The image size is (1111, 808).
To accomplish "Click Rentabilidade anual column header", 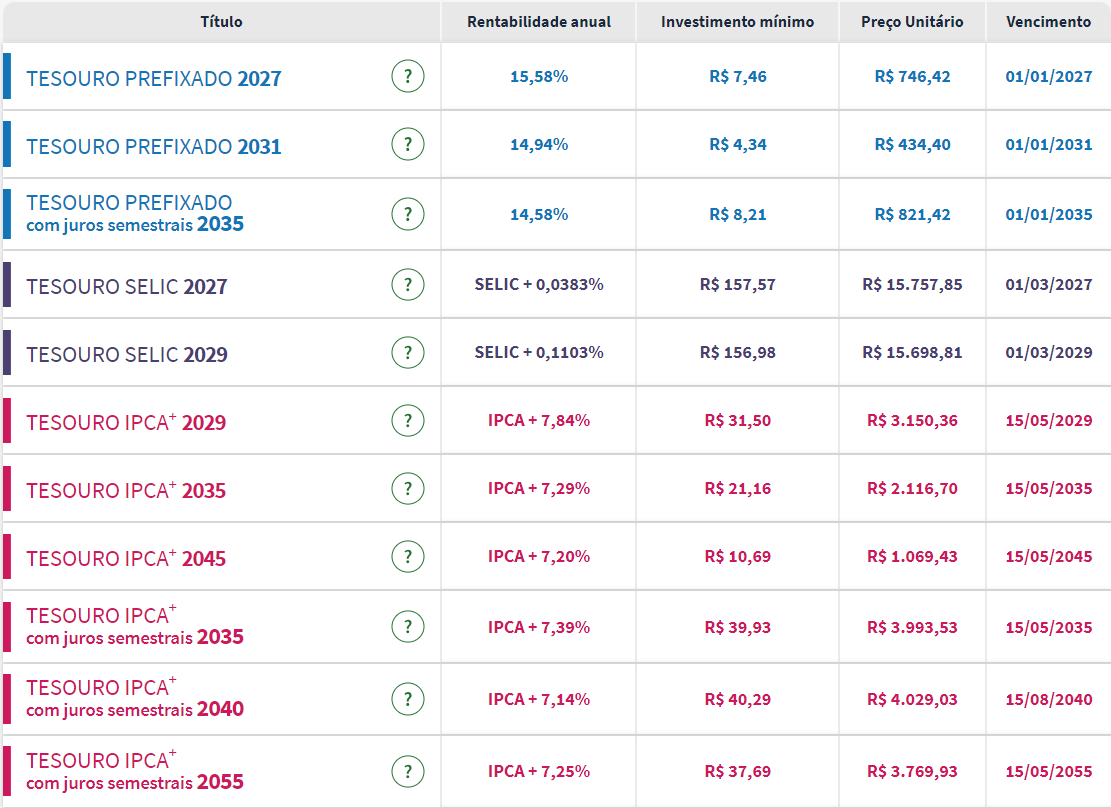I will point(538,22).
